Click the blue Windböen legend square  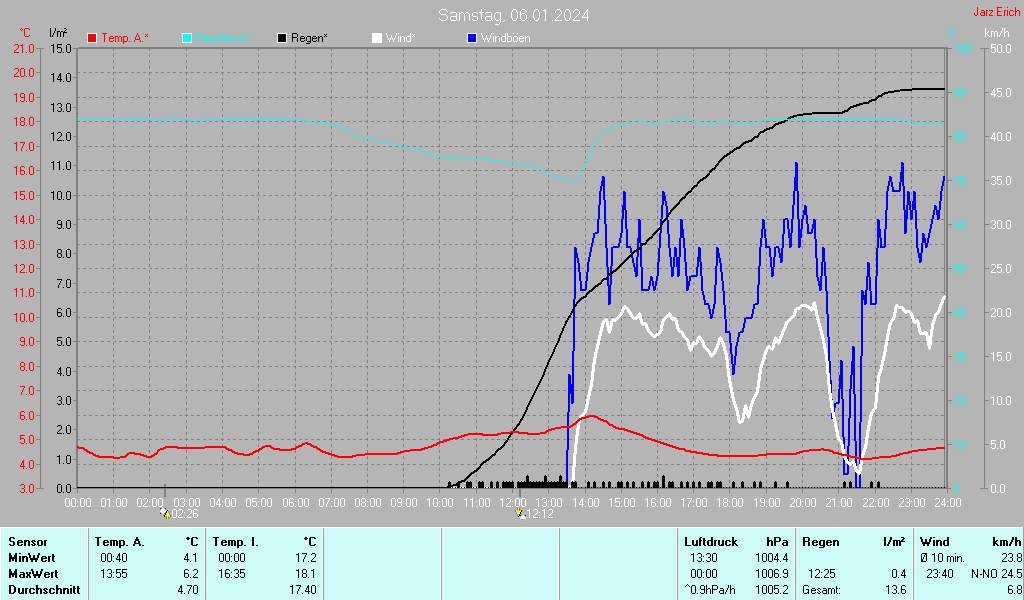tap(472, 38)
